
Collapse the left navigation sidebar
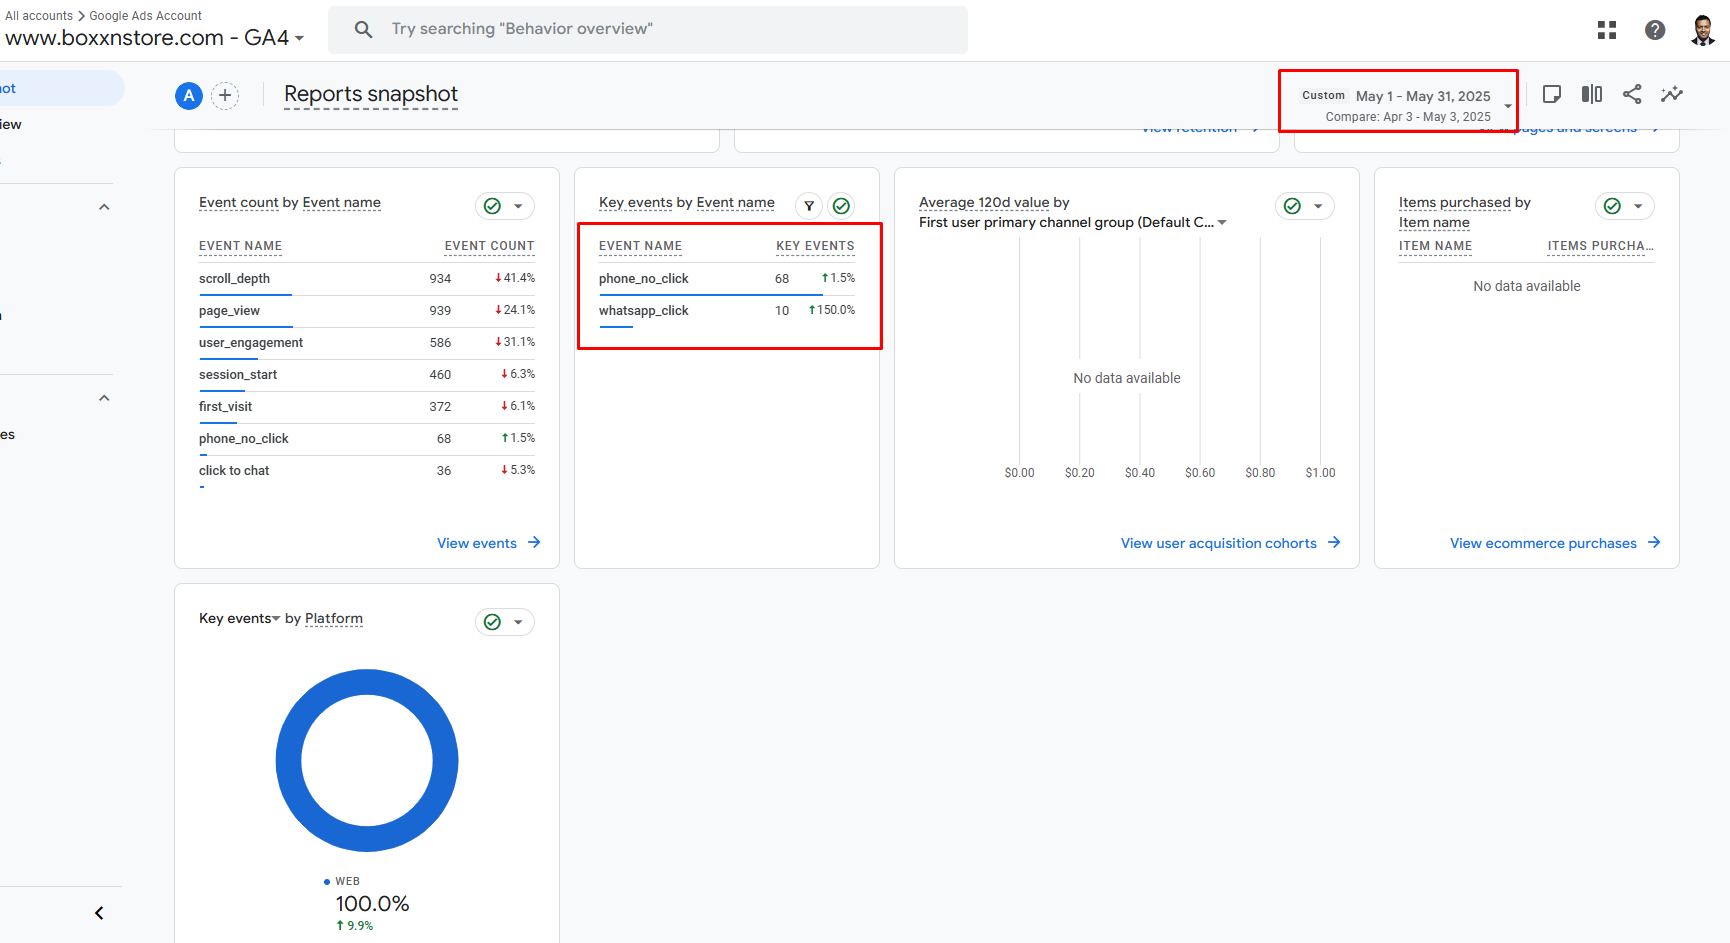point(99,913)
